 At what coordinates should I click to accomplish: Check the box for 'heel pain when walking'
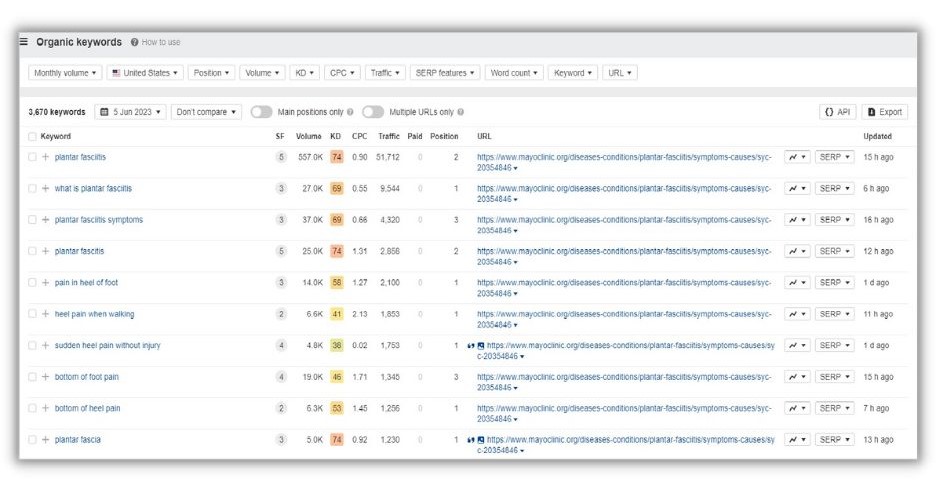click(x=32, y=314)
